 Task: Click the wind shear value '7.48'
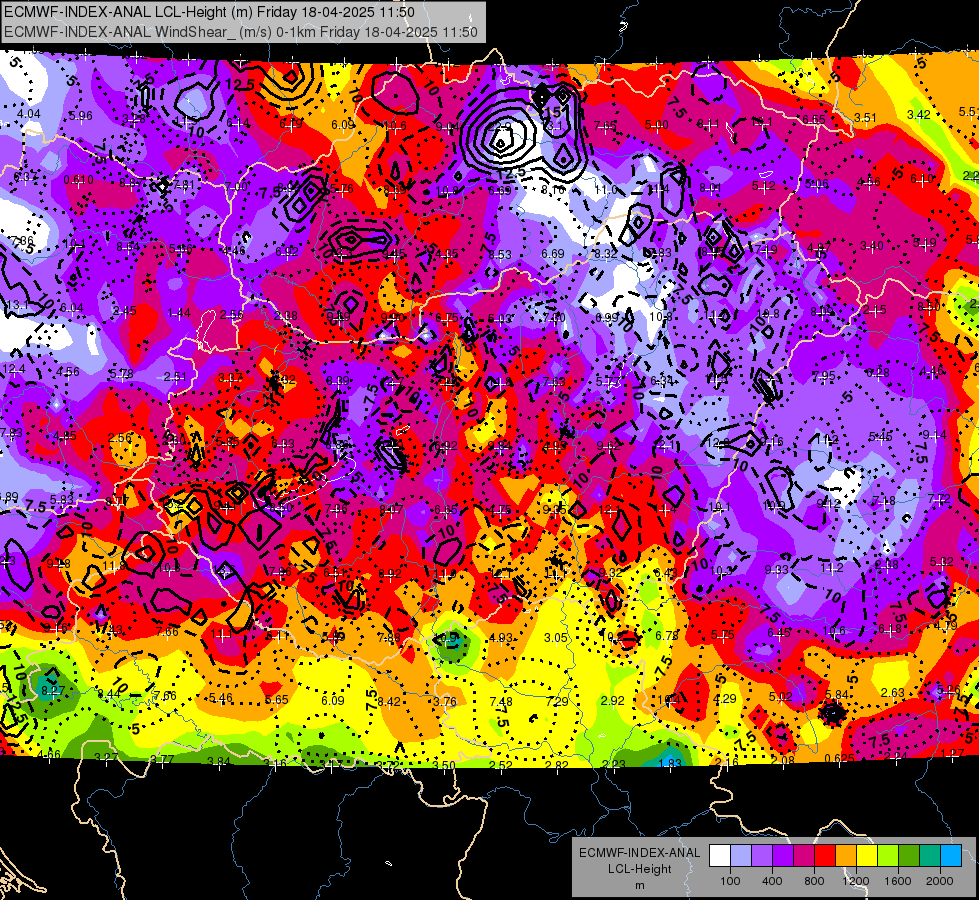pyautogui.click(x=501, y=702)
